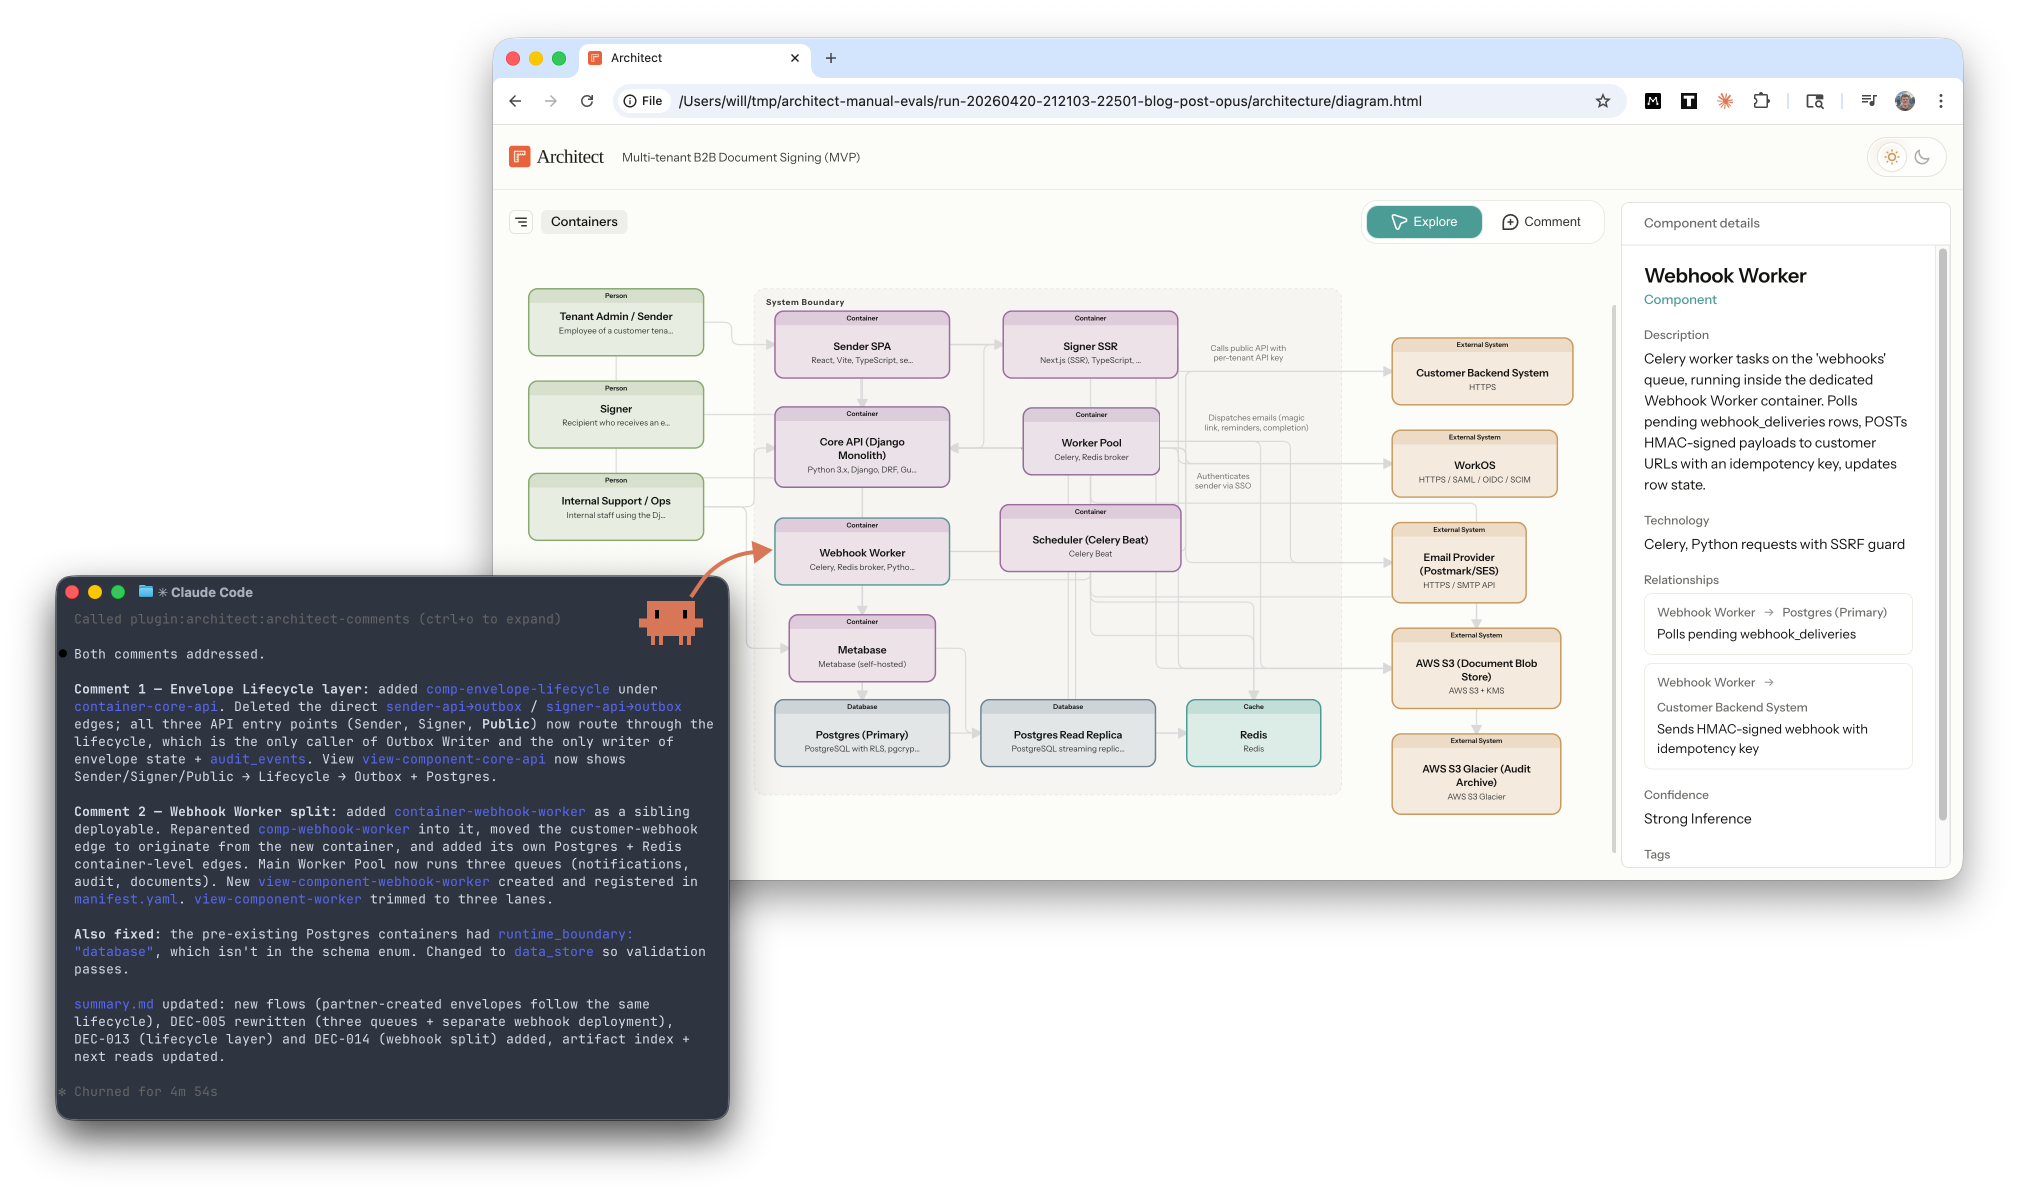Bookmark page with star icon
Viewport: 2019px width, 1194px height.
[x=1603, y=101]
